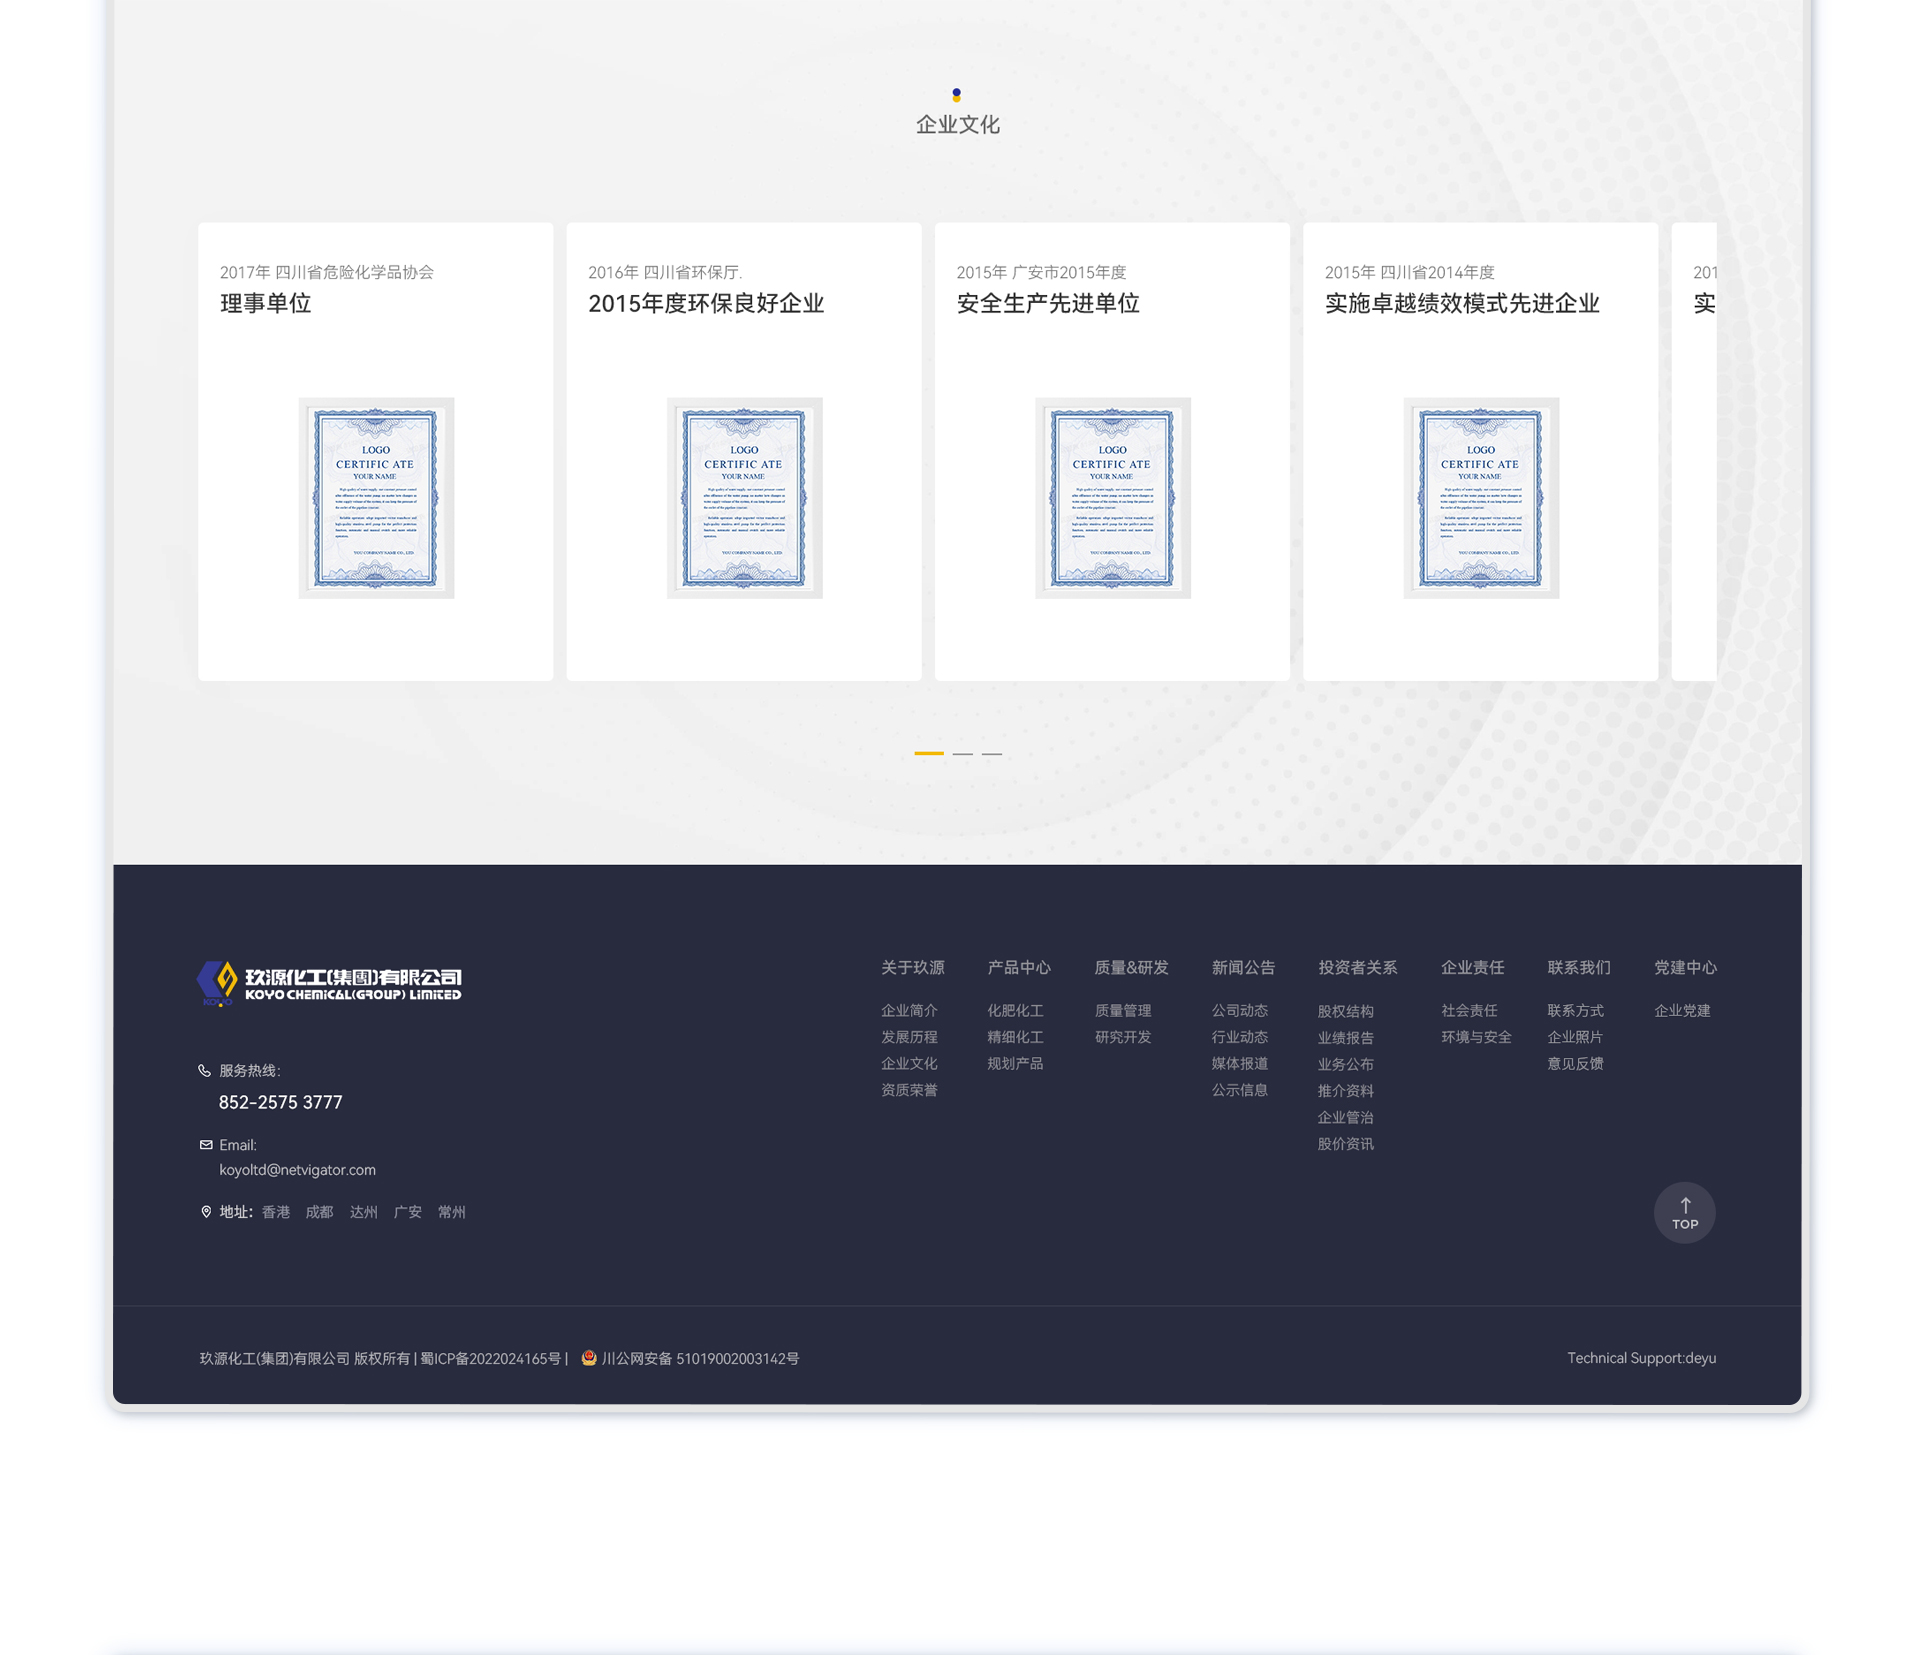
Task: Click the 蜀ICP备2022024165号 registration link
Action: pos(490,1358)
